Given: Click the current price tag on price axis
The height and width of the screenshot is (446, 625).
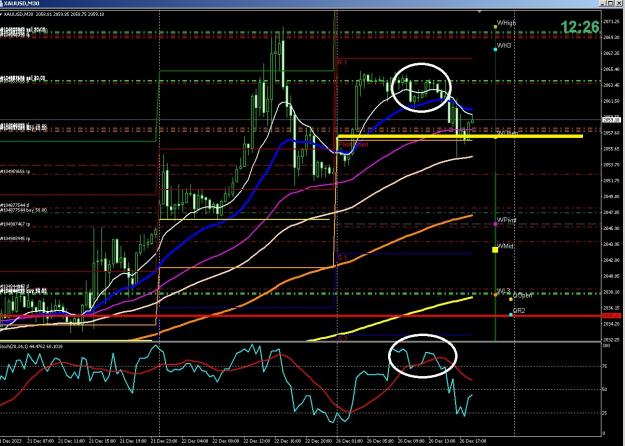Looking at the screenshot, I should pyautogui.click(x=611, y=120).
